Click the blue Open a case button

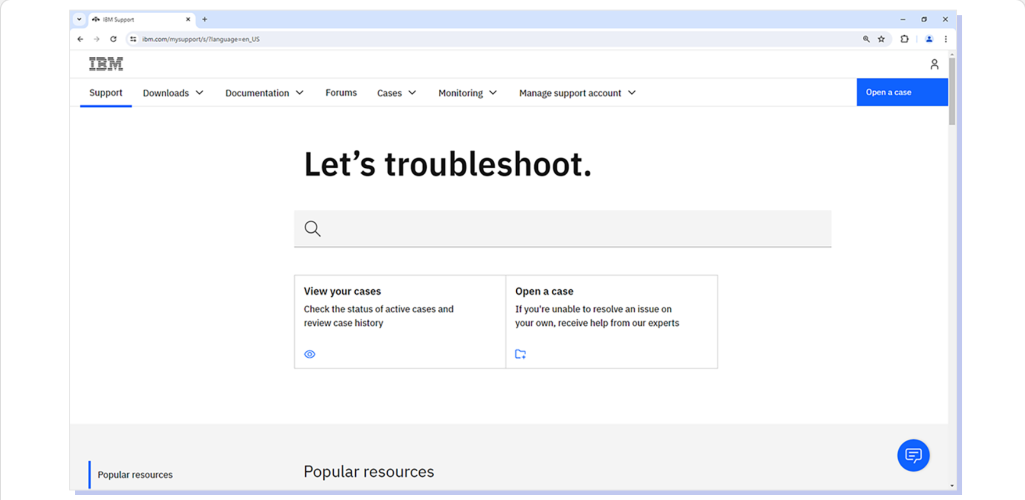coord(902,92)
